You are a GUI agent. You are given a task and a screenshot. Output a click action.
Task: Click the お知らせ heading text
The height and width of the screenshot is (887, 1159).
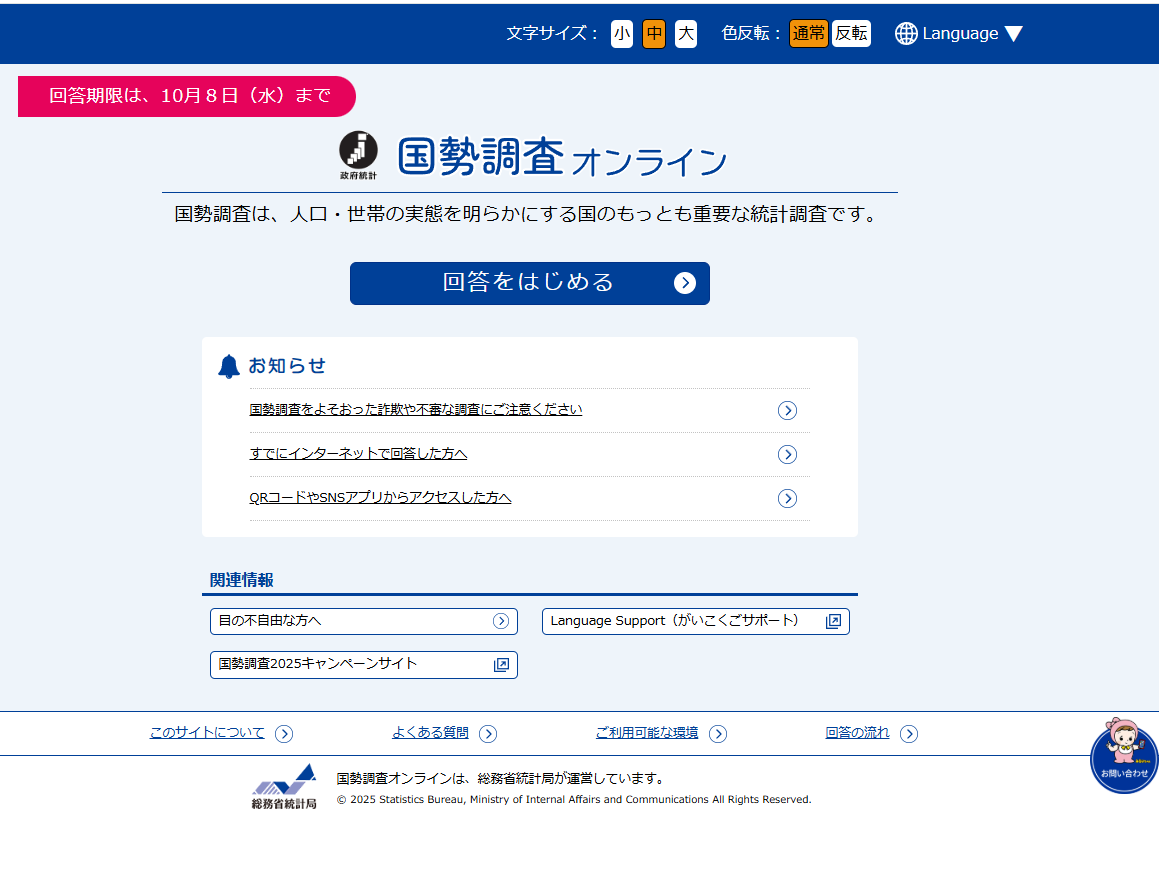287,366
